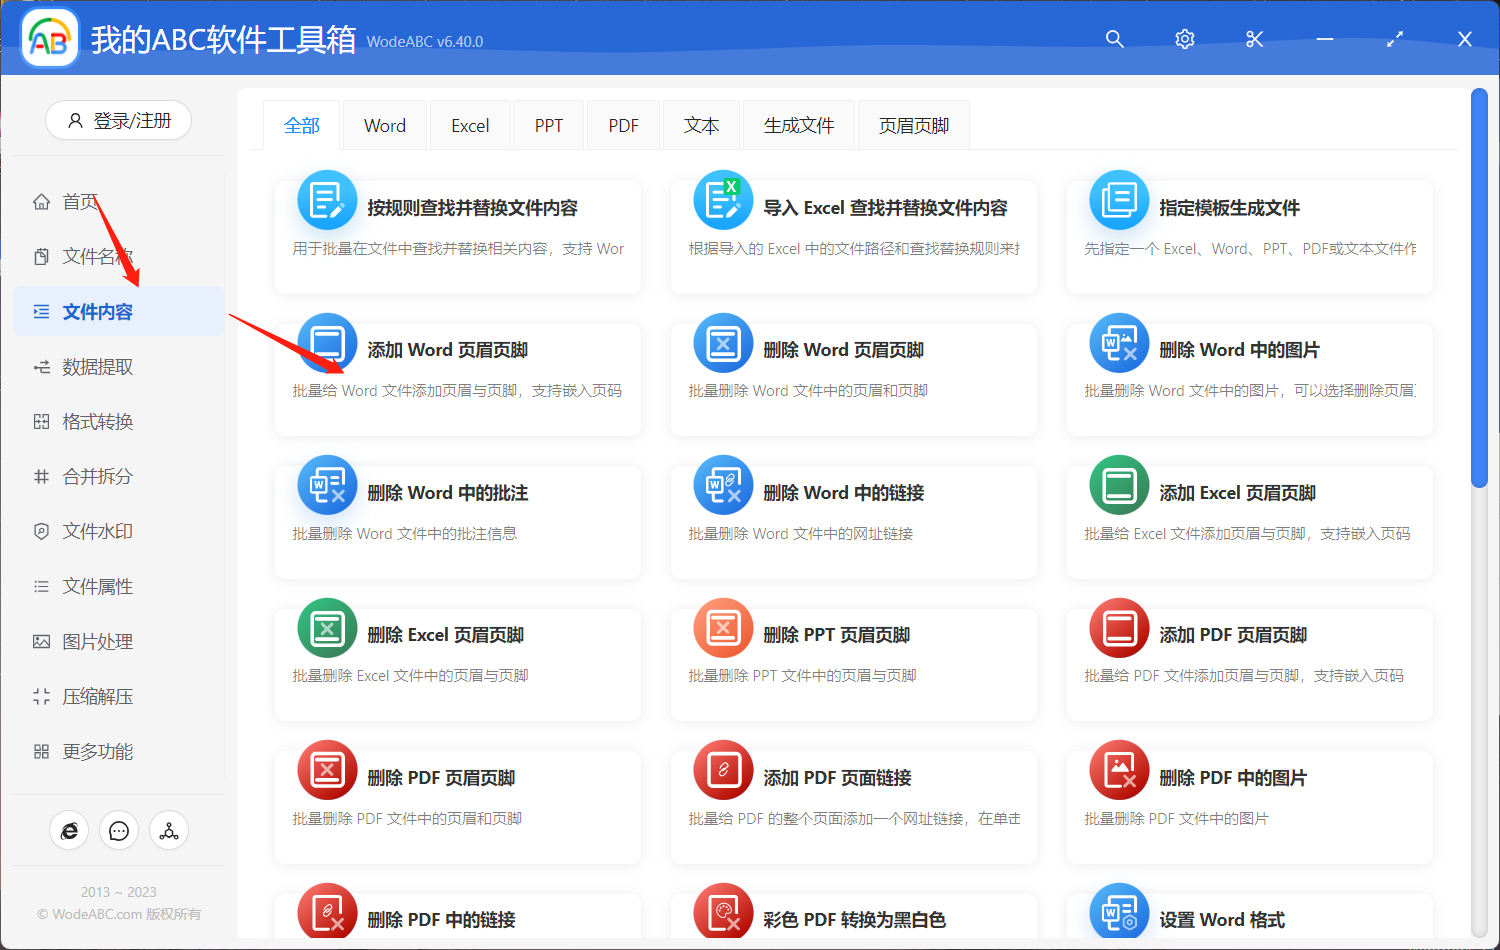Switch to the Word tab

pyautogui.click(x=384, y=124)
